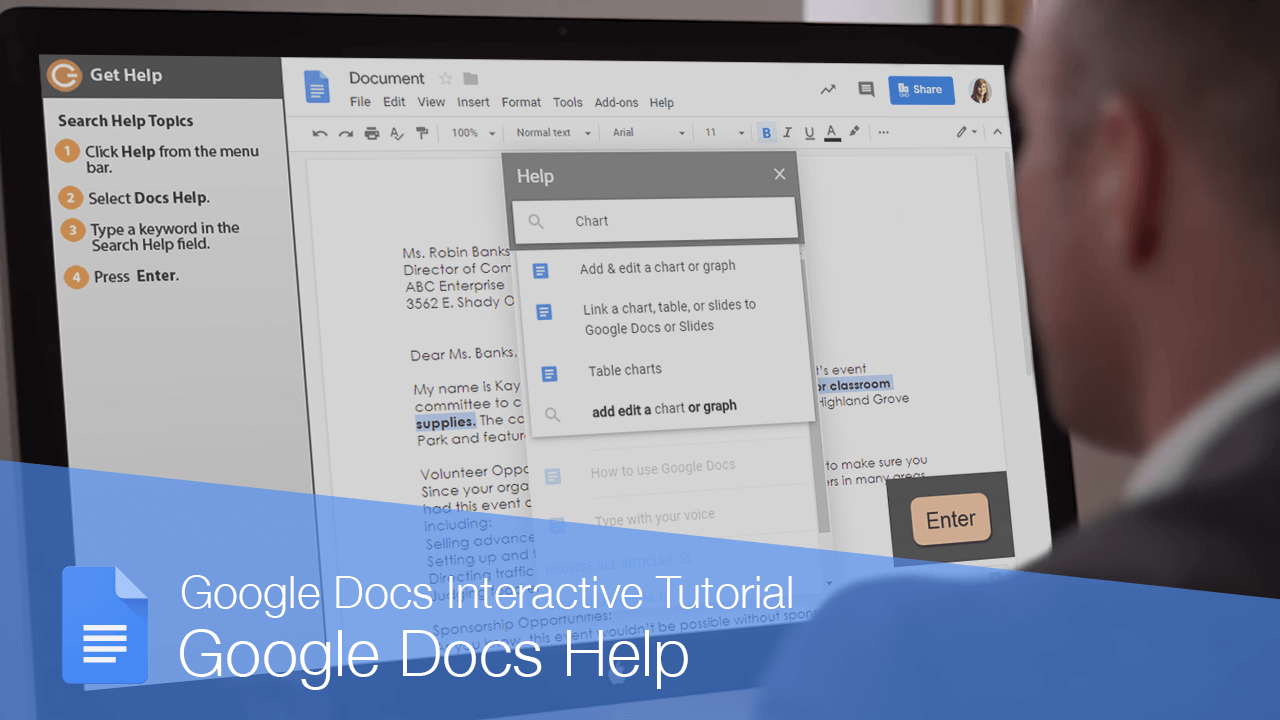This screenshot has width=1280, height=720.
Task: Open the Normal text styles dropdown
Action: (x=552, y=132)
